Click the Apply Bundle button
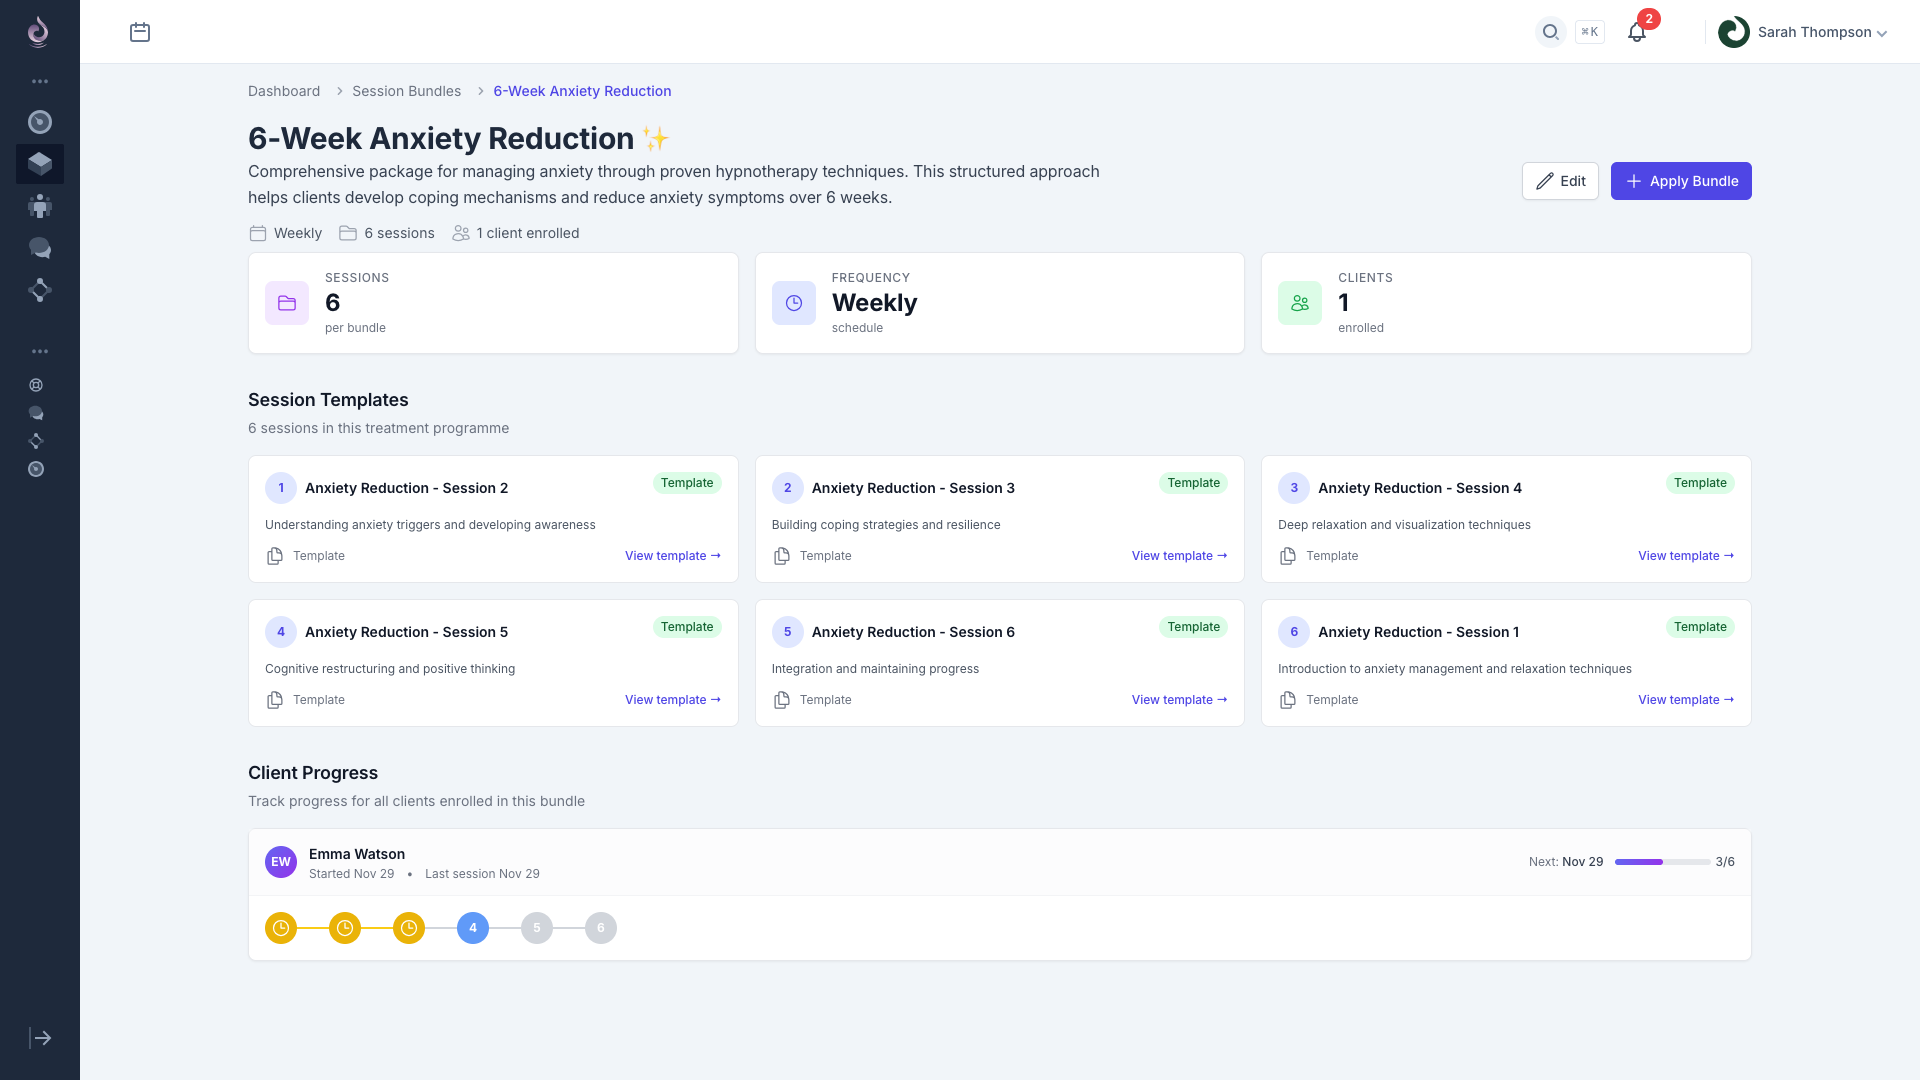 [x=1680, y=181]
